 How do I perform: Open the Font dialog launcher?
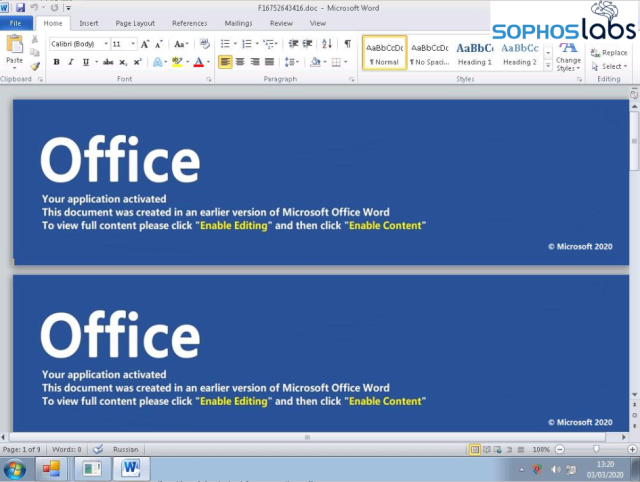tap(209, 80)
